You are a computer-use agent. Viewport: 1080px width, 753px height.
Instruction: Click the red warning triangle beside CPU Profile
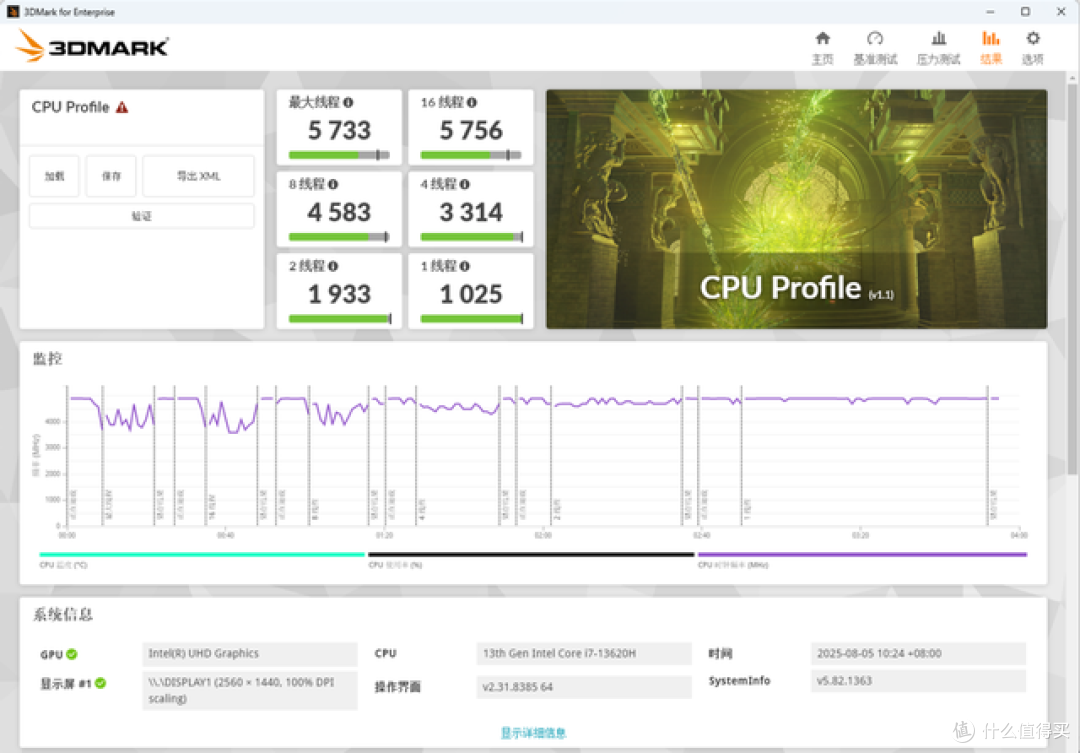[x=122, y=107]
